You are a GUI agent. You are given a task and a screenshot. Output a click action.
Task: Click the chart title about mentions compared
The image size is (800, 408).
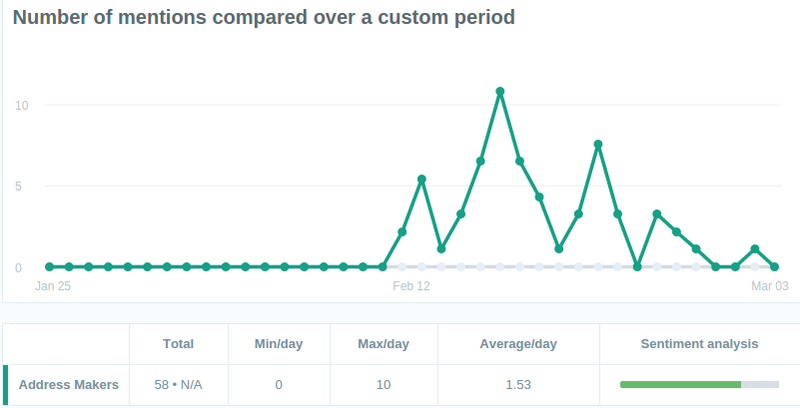pos(264,18)
